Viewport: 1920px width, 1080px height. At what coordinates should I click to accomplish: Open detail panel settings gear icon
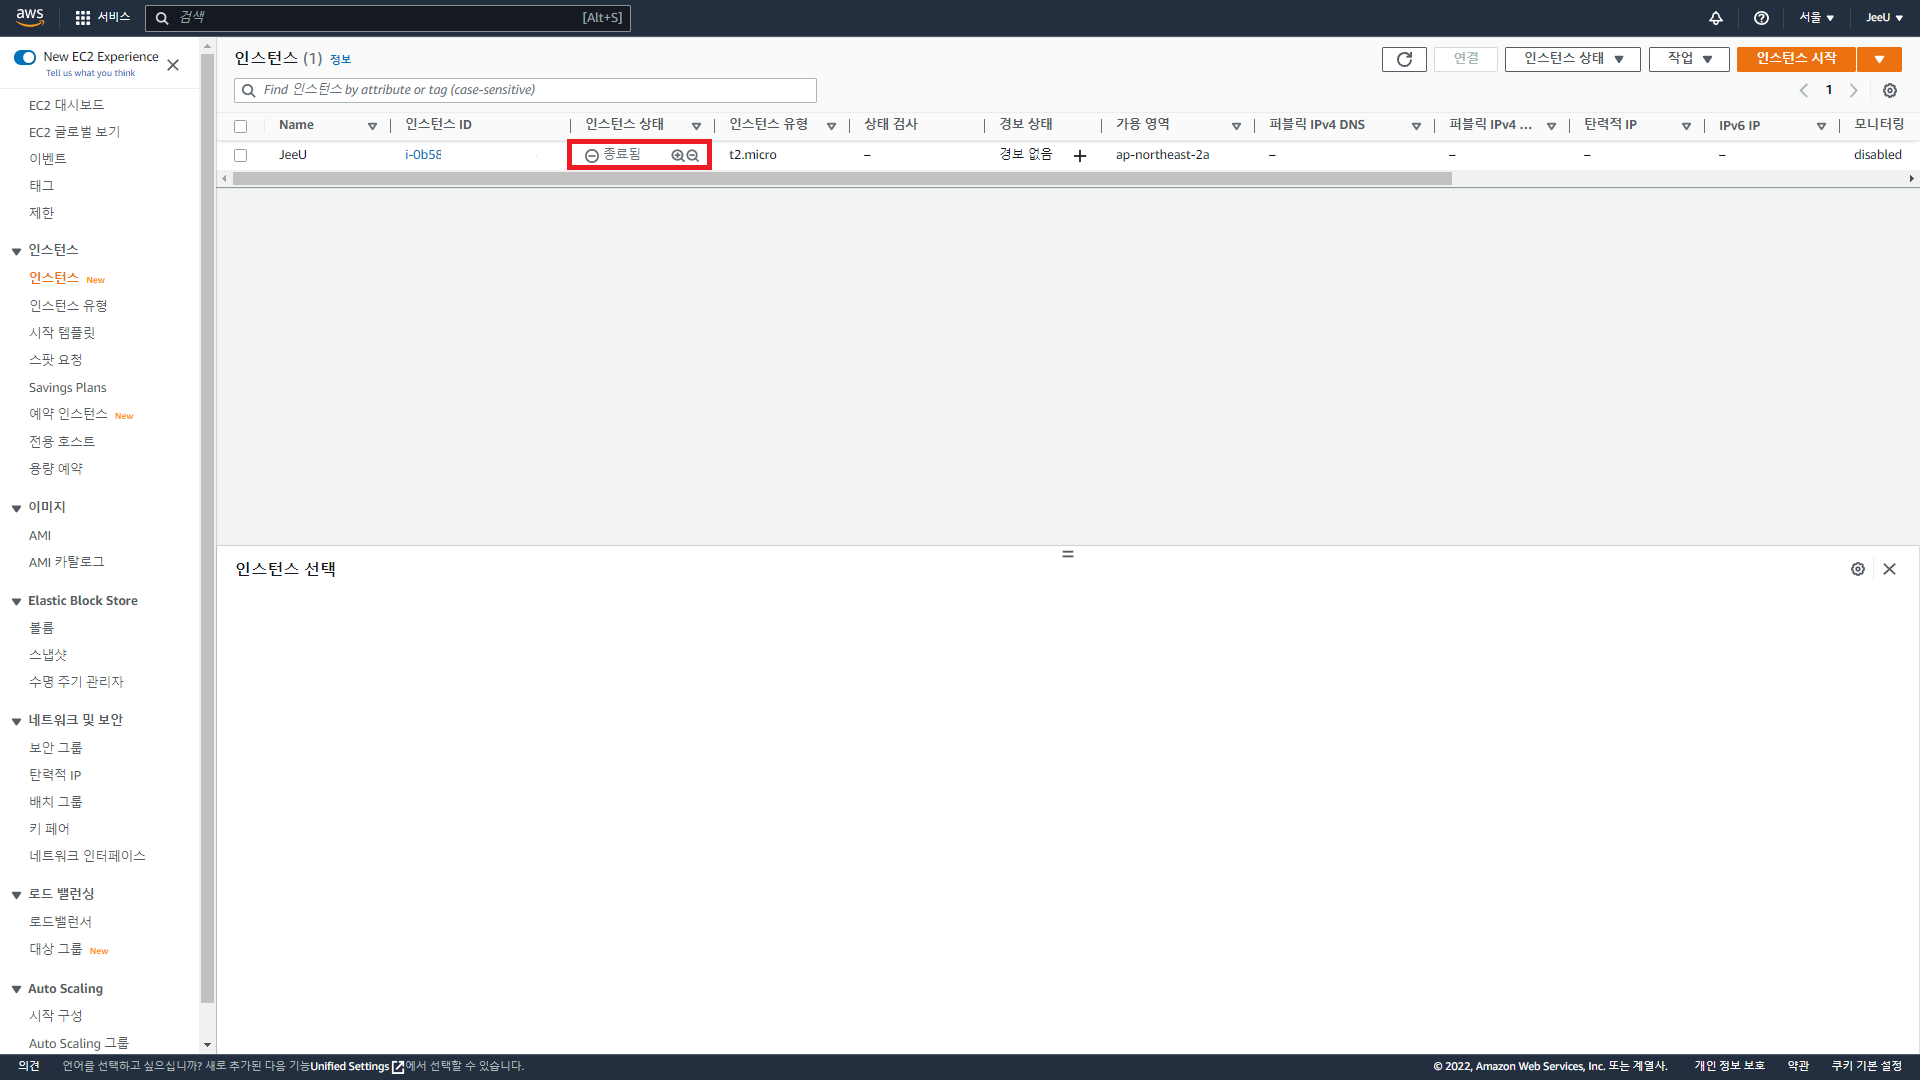pos(1858,569)
